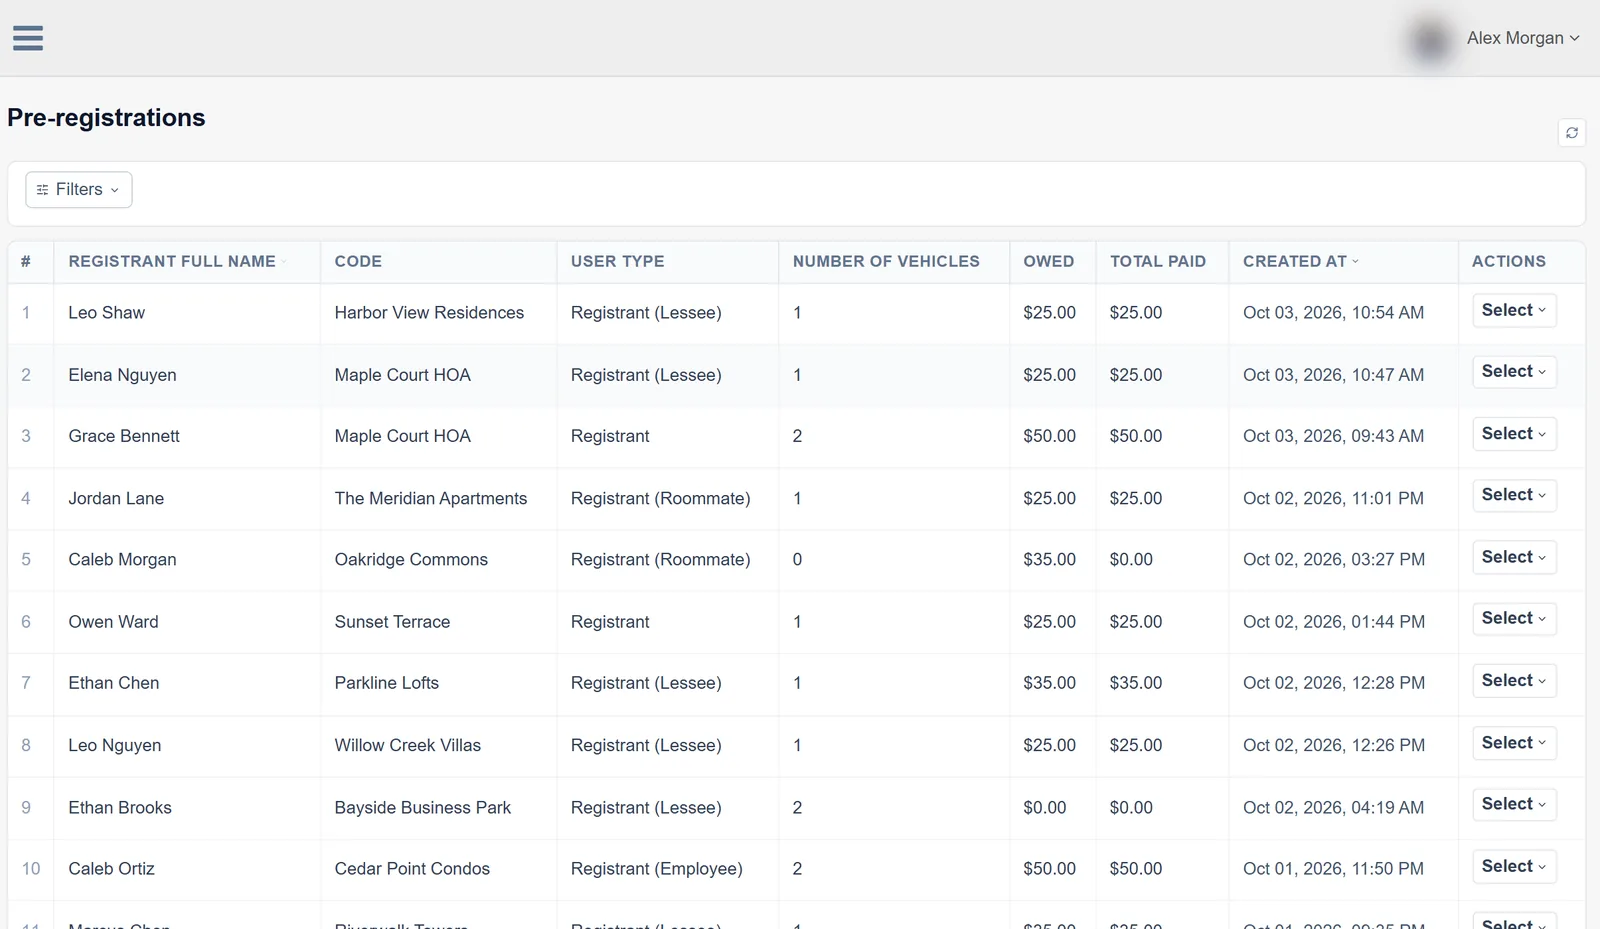Open Select actions for Ethan Brooks
Screen dimensions: 1600x929
tap(1514, 805)
